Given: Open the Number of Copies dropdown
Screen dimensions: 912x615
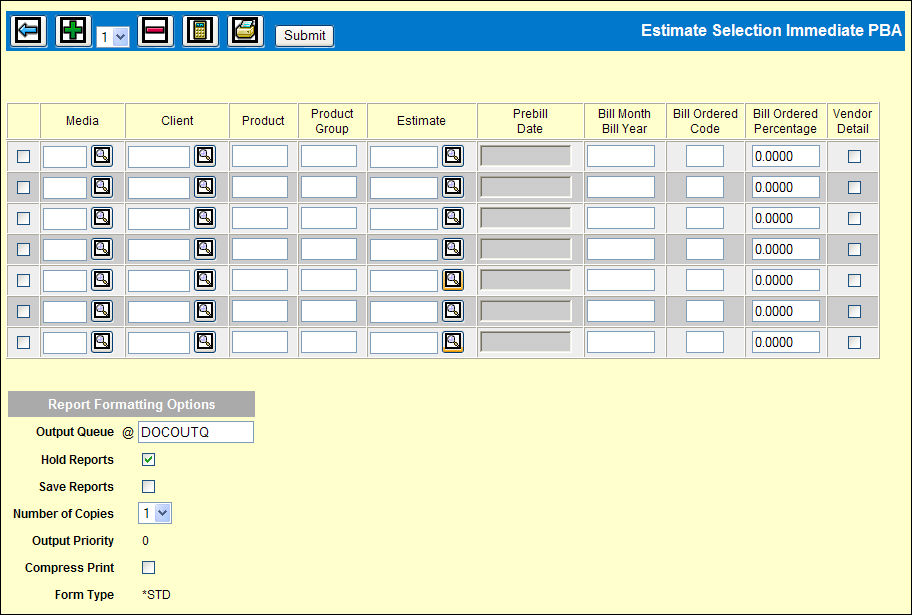Looking at the screenshot, I should (155, 513).
